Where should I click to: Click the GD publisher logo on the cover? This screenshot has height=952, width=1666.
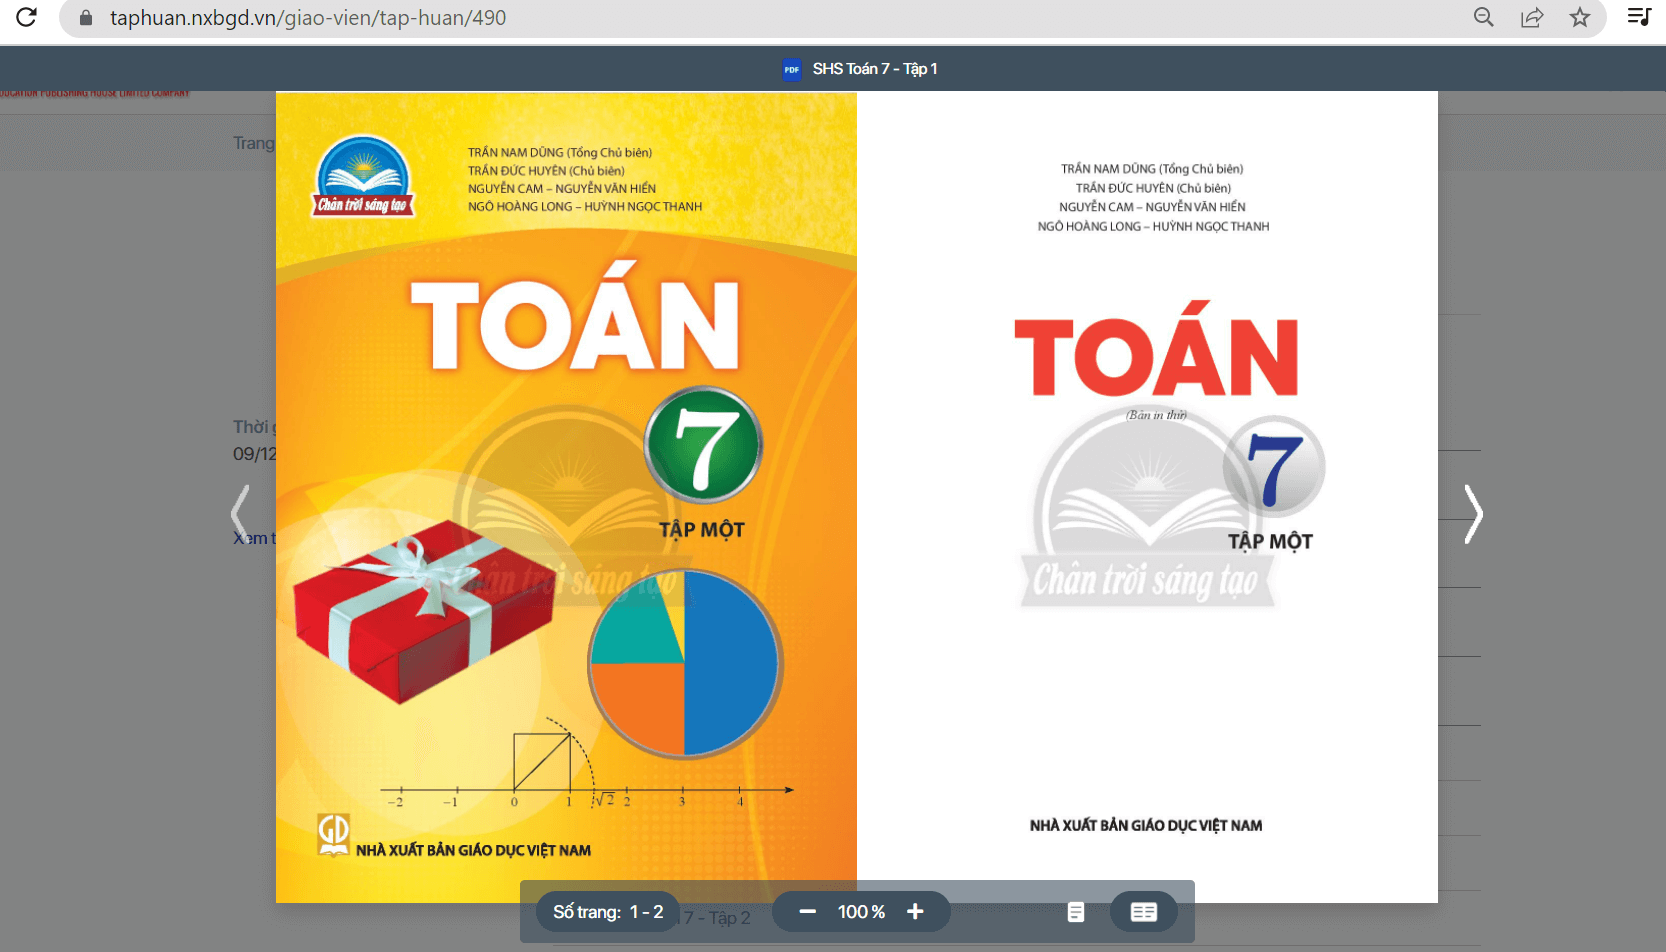[334, 834]
